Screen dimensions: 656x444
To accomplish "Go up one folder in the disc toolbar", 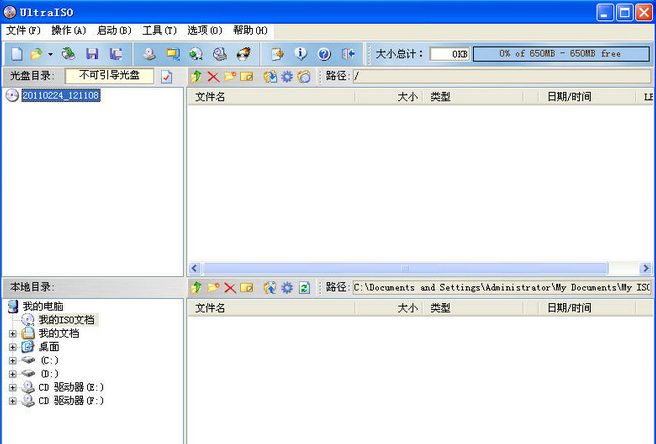I will (197, 76).
